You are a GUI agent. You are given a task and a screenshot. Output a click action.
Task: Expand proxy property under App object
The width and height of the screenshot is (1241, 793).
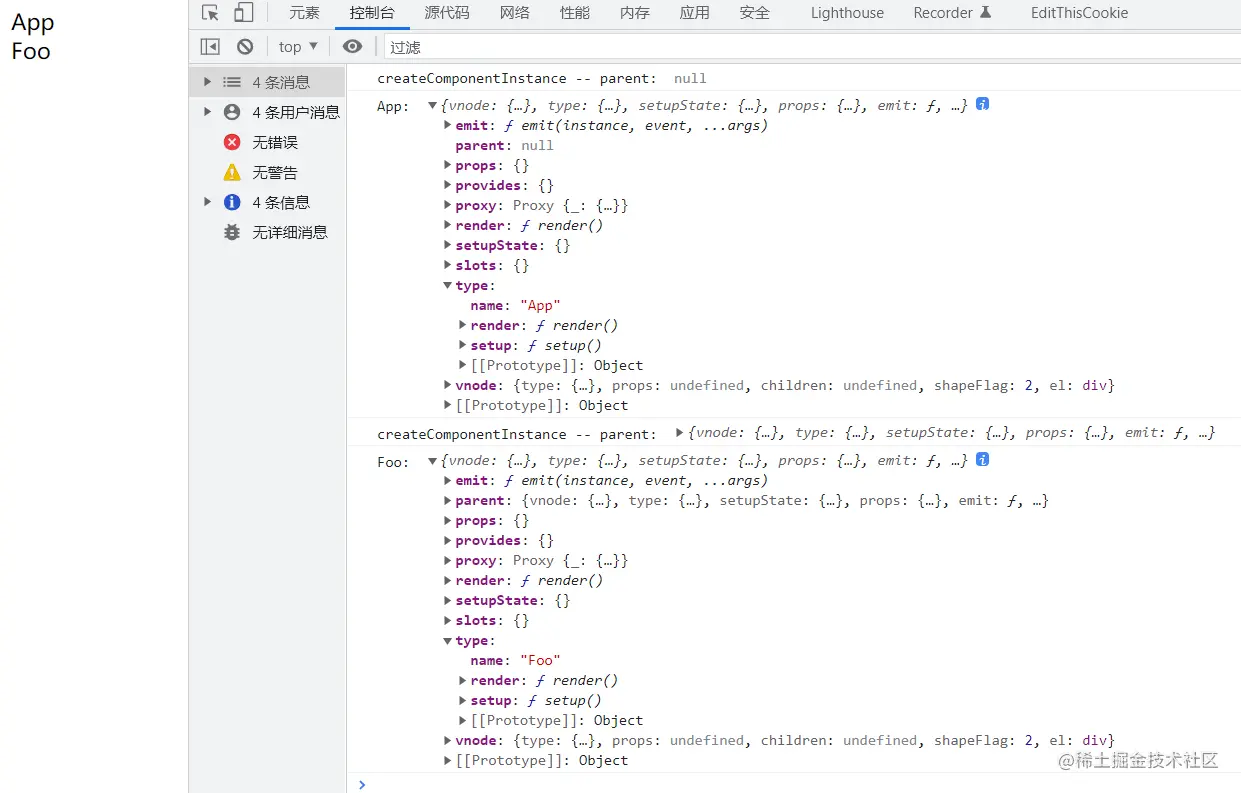pos(447,205)
